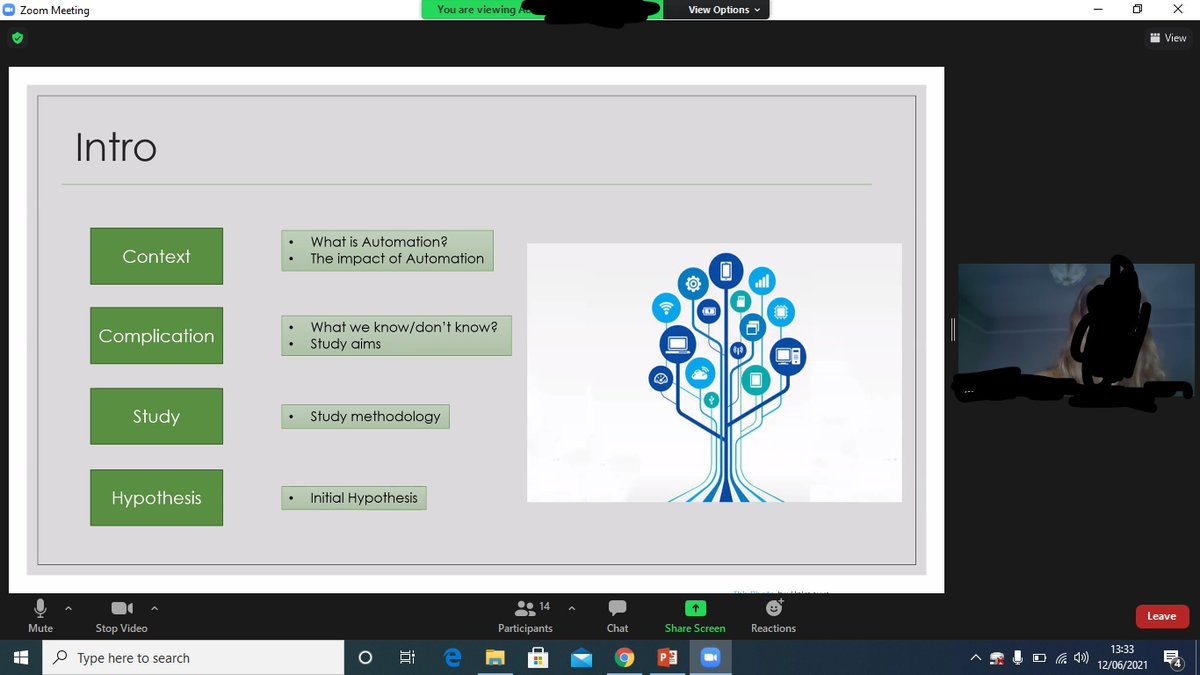
Task: Click the View layout button
Action: pyautogui.click(x=1168, y=38)
